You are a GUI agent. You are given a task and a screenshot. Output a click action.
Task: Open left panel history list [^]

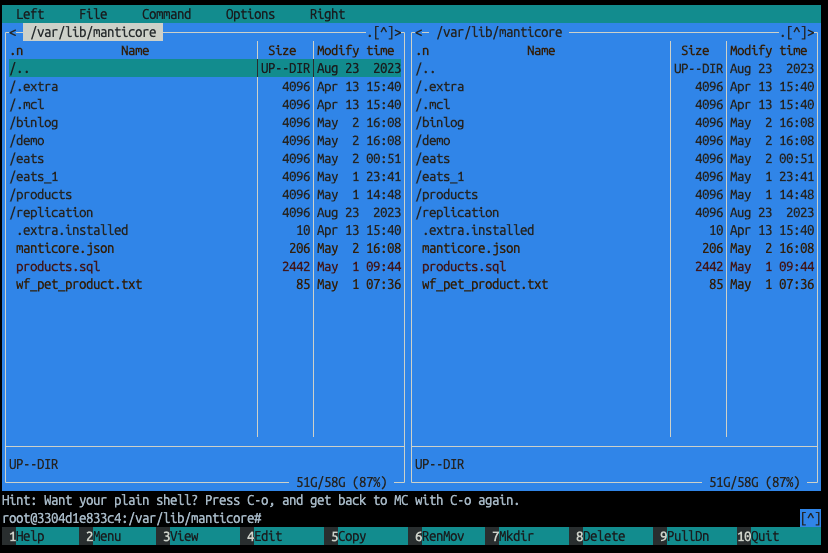coord(383,33)
